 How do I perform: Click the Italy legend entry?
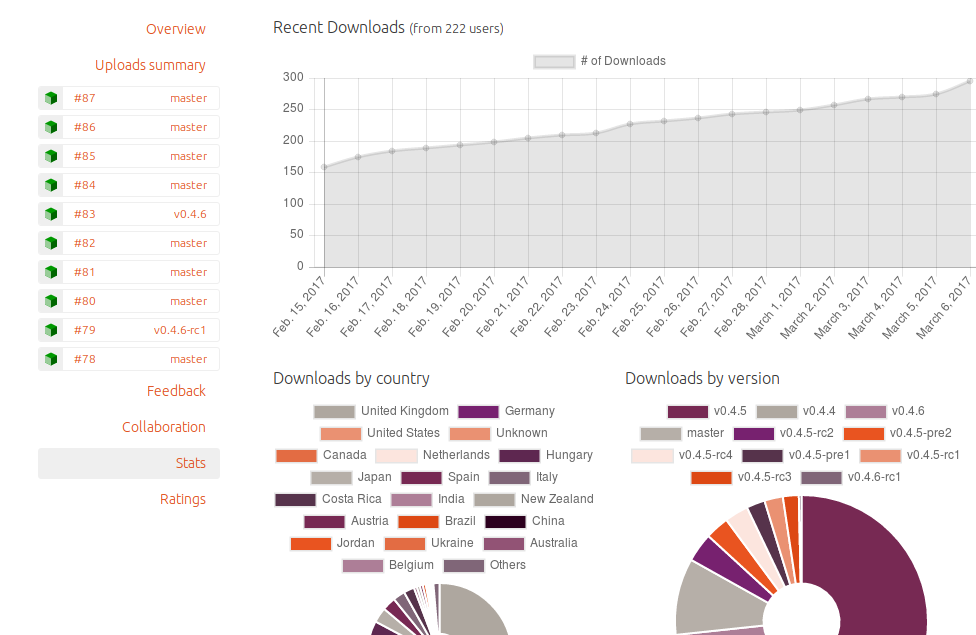[523, 477]
